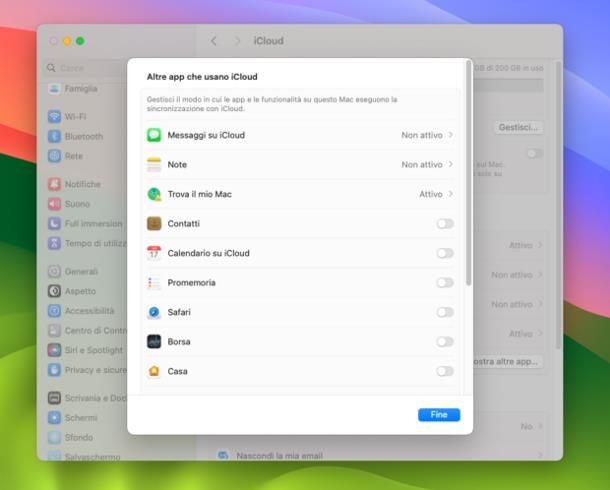Click the Promemoria app icon

tap(154, 283)
